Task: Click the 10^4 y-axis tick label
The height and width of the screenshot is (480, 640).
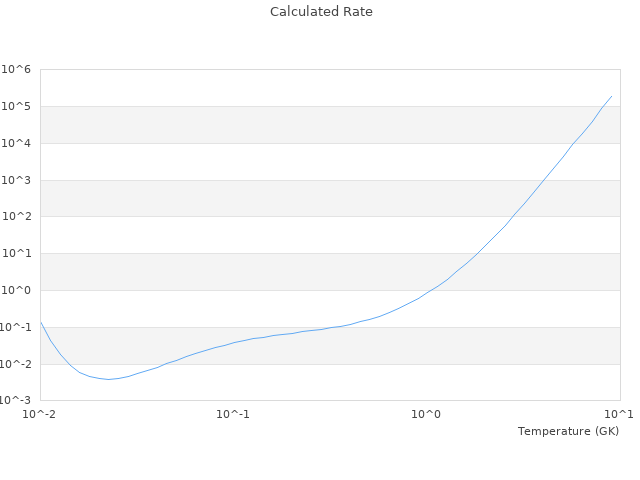Action: [17, 143]
